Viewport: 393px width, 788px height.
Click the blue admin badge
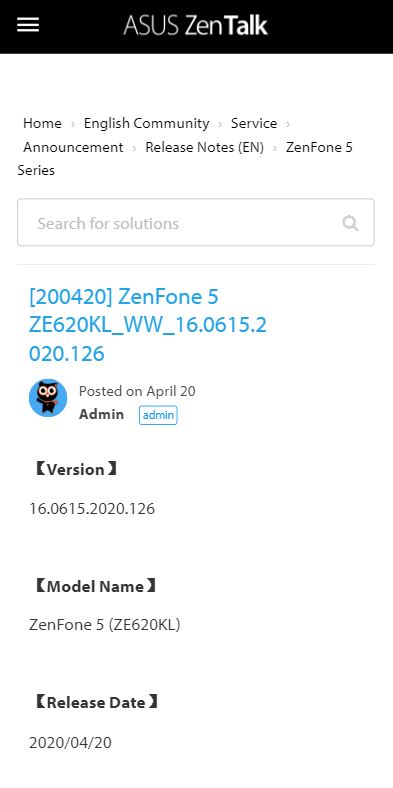click(x=158, y=415)
